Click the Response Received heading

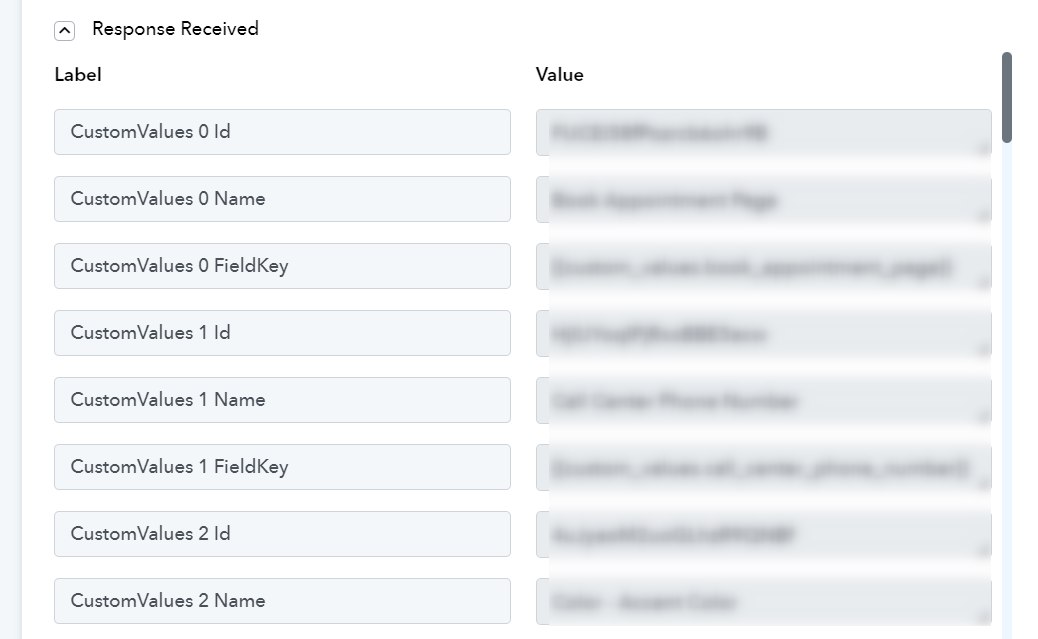[175, 29]
